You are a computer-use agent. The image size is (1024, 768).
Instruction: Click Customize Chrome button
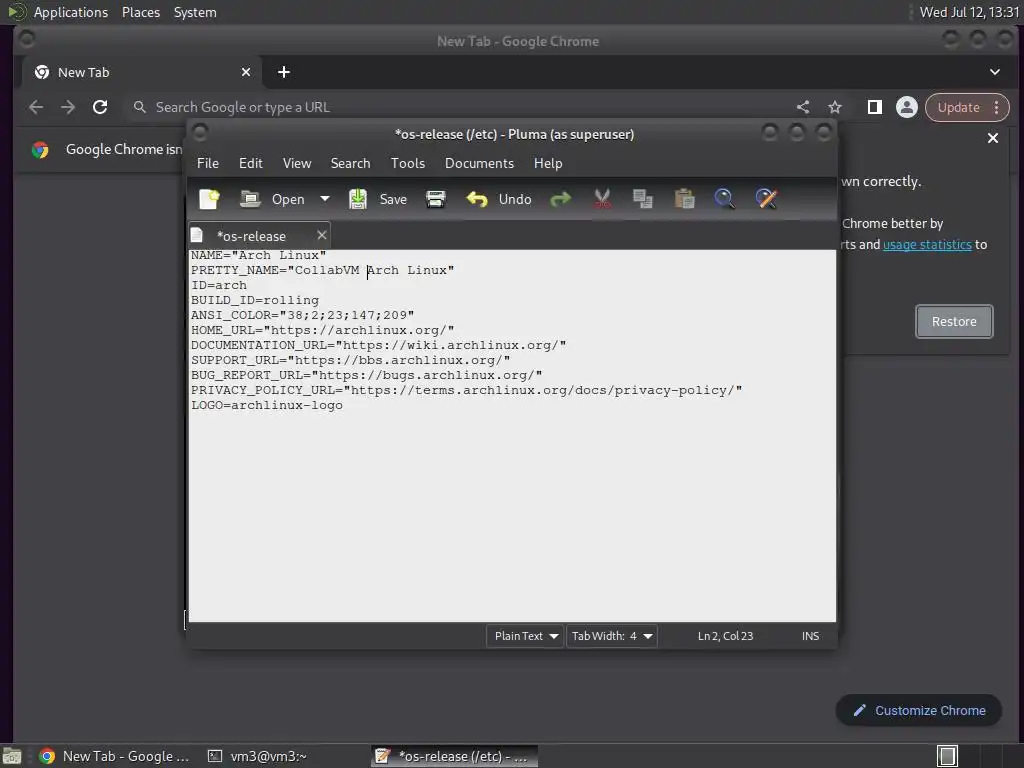click(x=919, y=711)
